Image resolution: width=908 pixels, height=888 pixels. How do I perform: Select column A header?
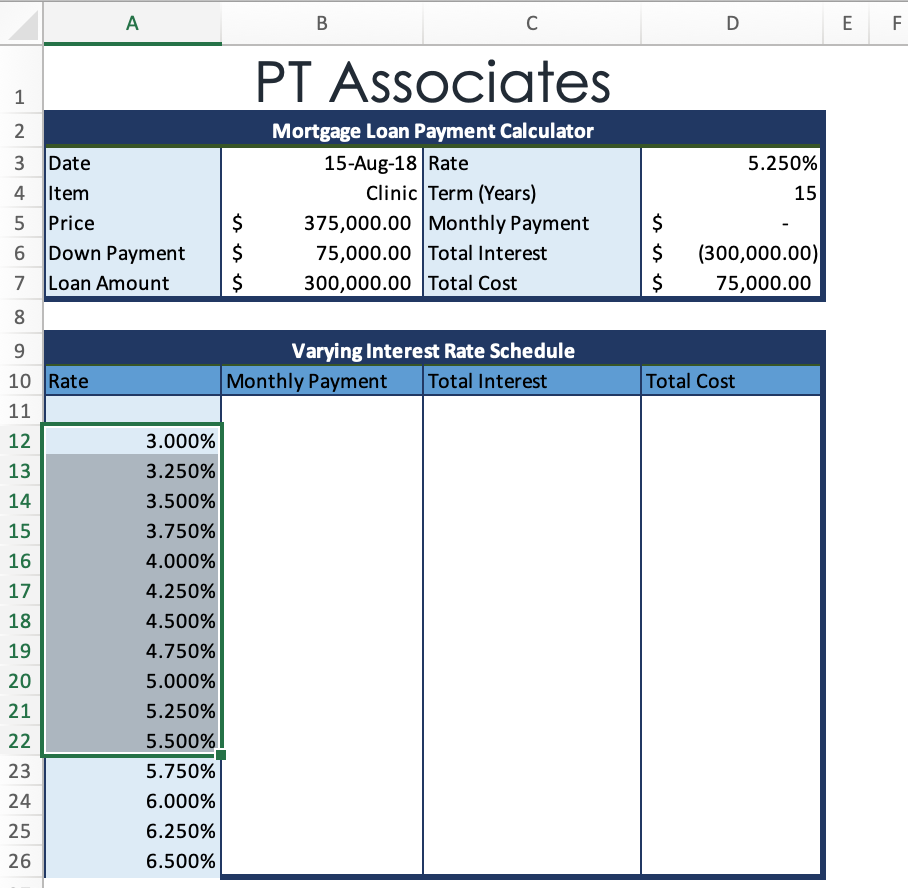132,22
